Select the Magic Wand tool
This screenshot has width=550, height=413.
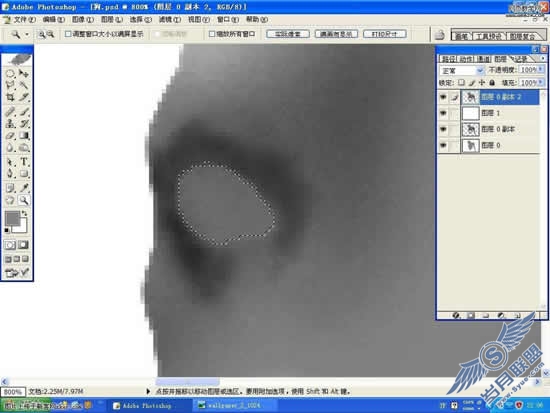click(x=24, y=85)
